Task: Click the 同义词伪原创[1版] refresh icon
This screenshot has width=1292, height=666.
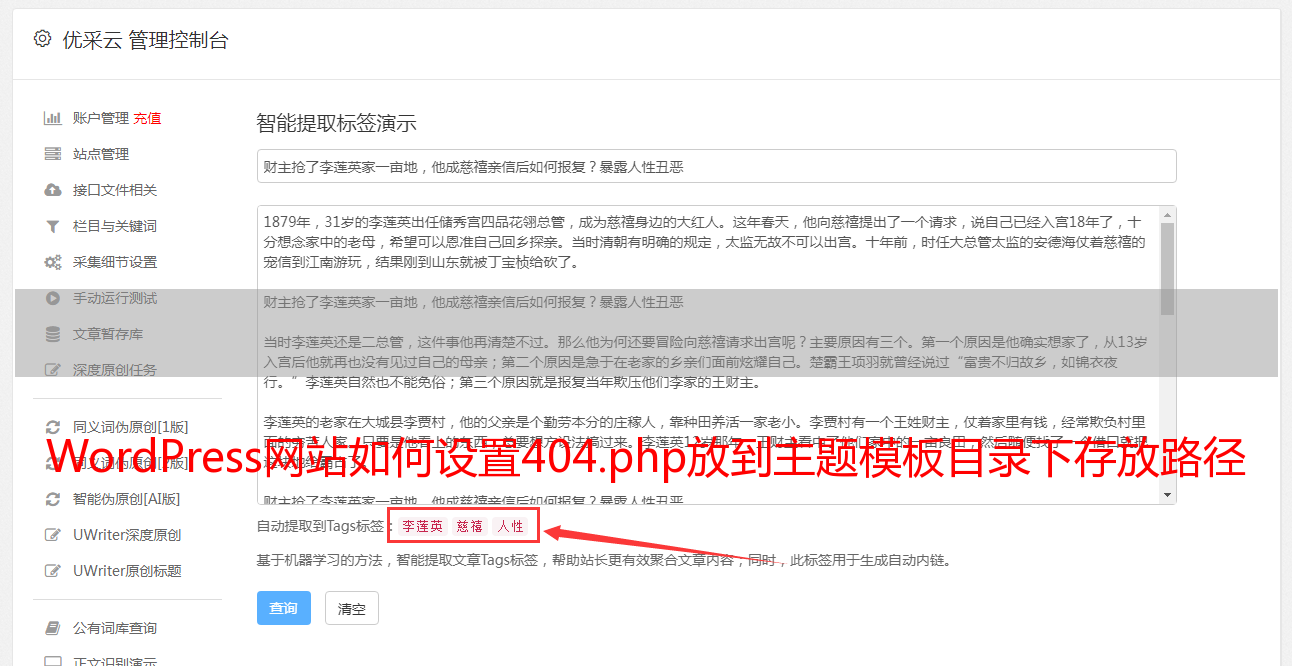Action: pos(53,427)
